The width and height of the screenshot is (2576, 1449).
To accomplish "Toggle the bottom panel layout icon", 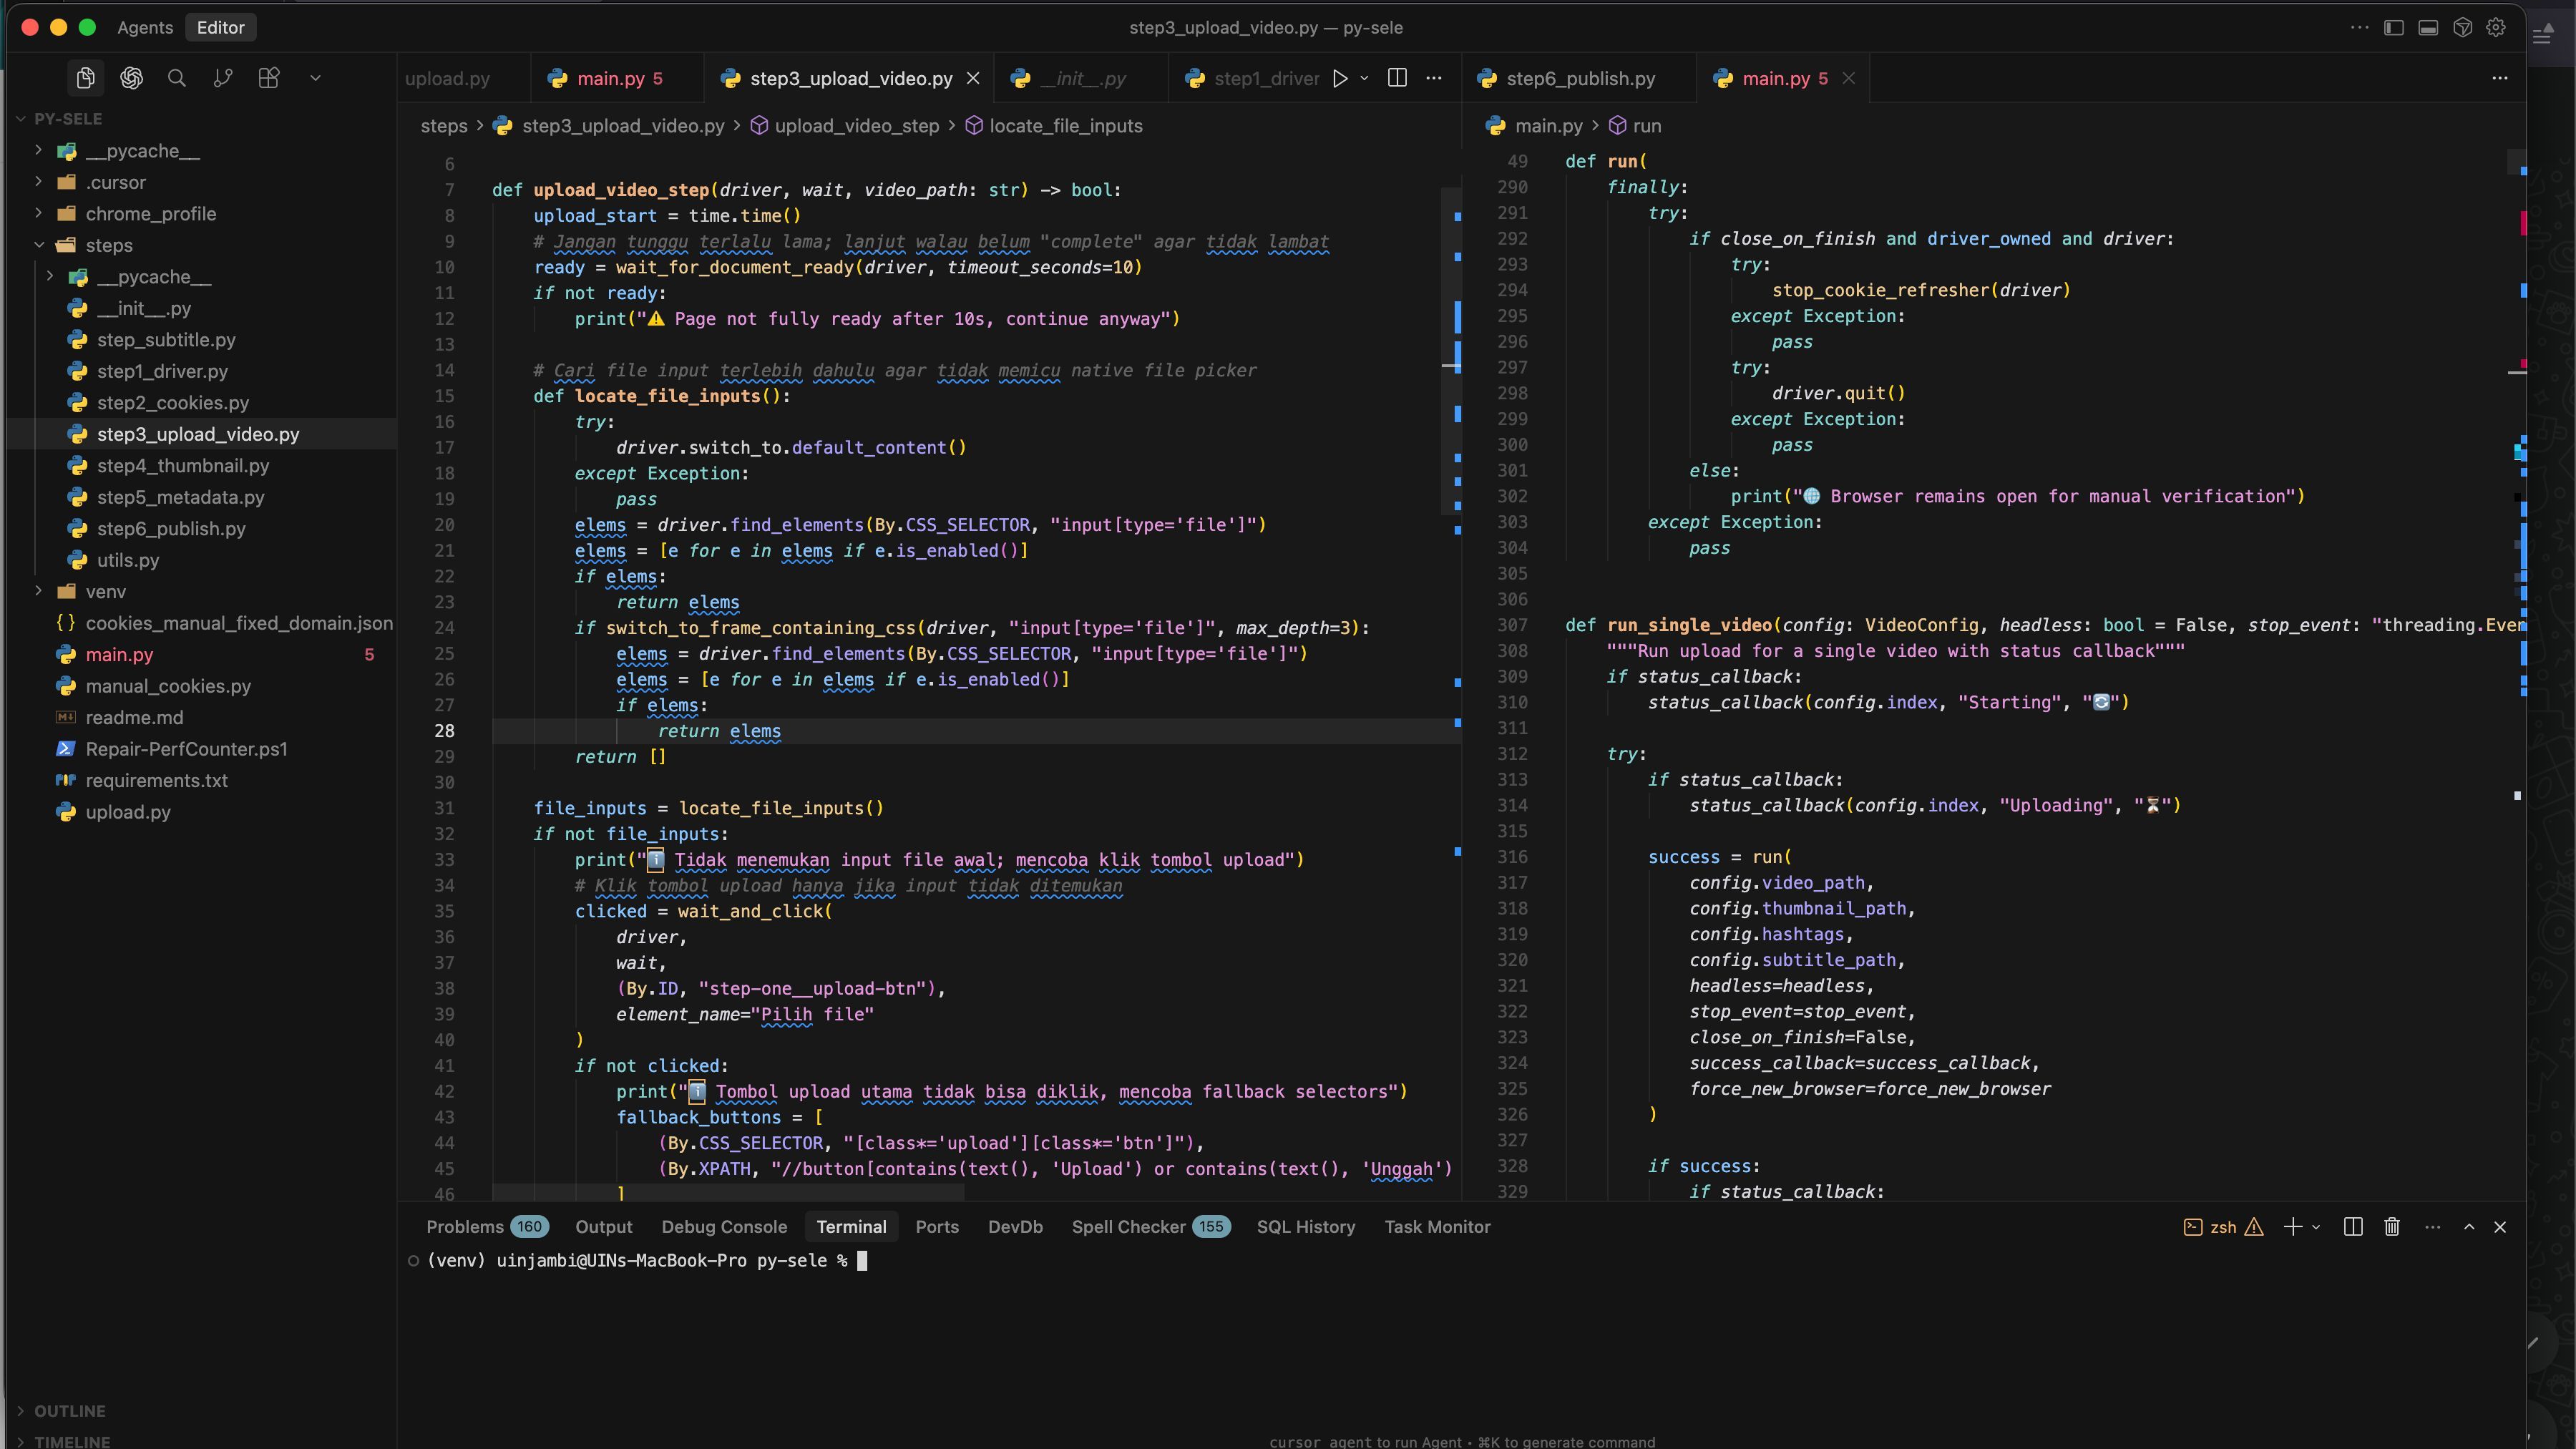I will [2428, 28].
